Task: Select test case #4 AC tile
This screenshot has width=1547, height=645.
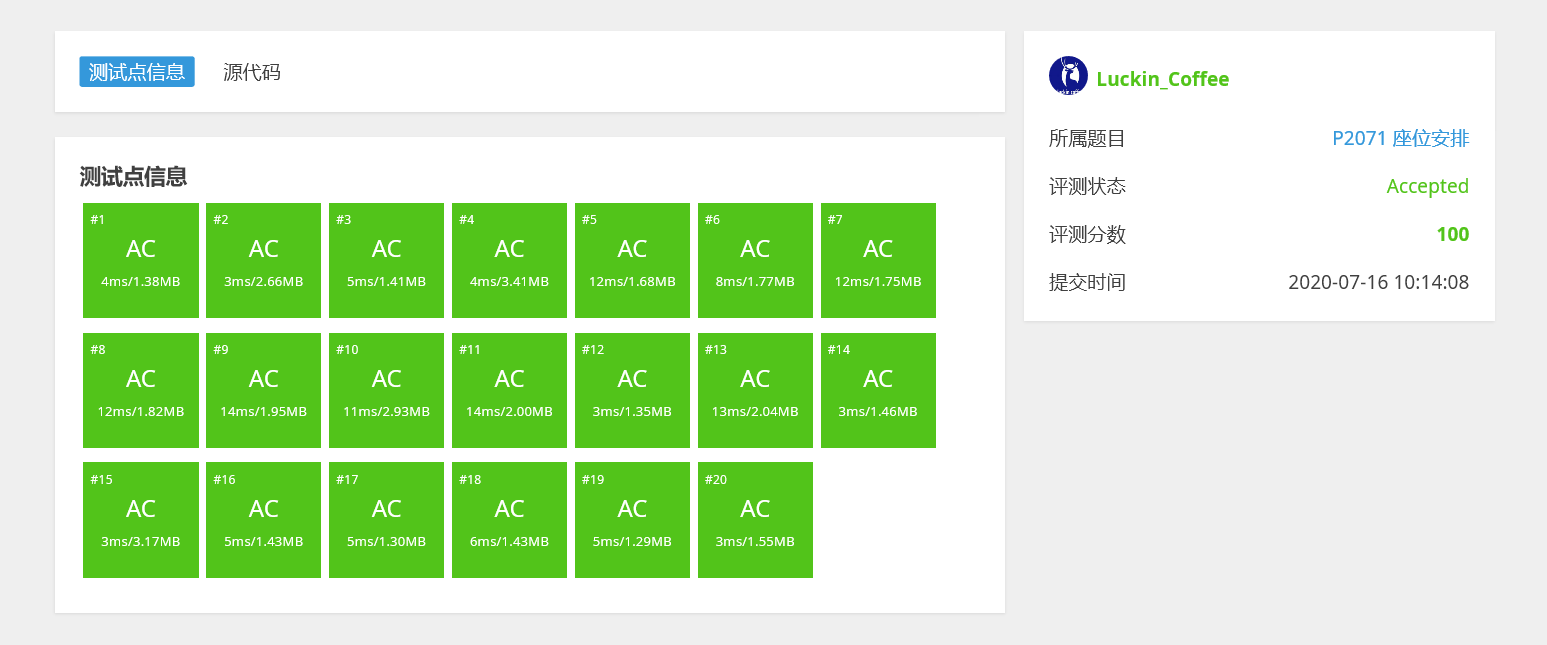Action: (x=510, y=260)
